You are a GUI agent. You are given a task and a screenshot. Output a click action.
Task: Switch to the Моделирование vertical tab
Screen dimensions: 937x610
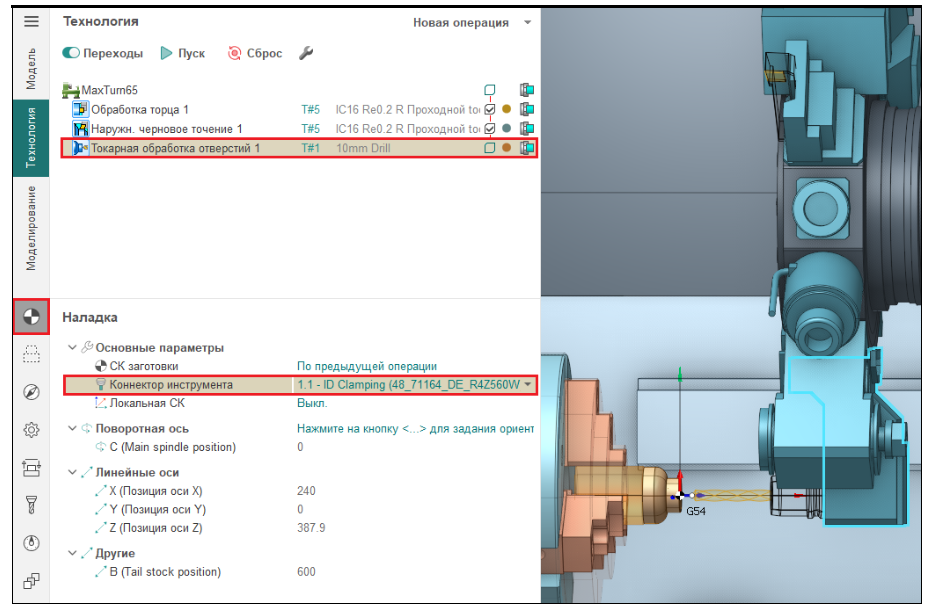coord(31,228)
